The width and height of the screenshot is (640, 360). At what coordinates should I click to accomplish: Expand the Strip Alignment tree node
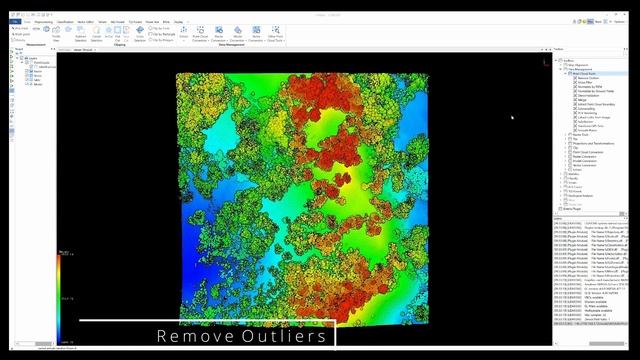point(561,65)
